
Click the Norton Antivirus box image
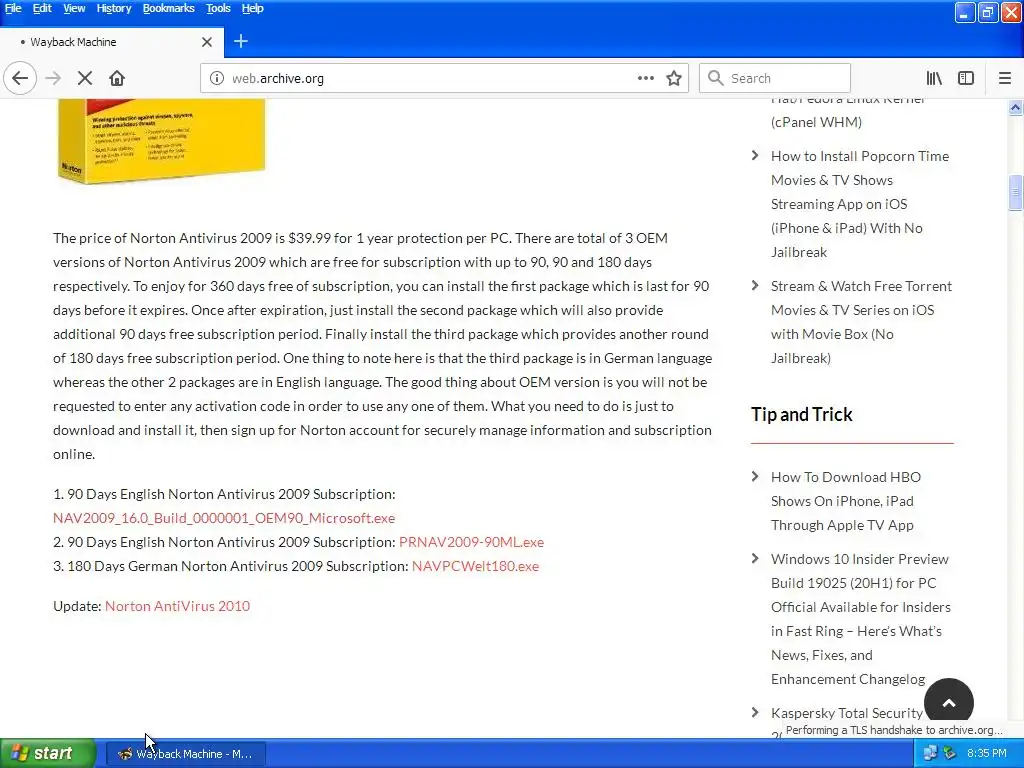click(162, 141)
